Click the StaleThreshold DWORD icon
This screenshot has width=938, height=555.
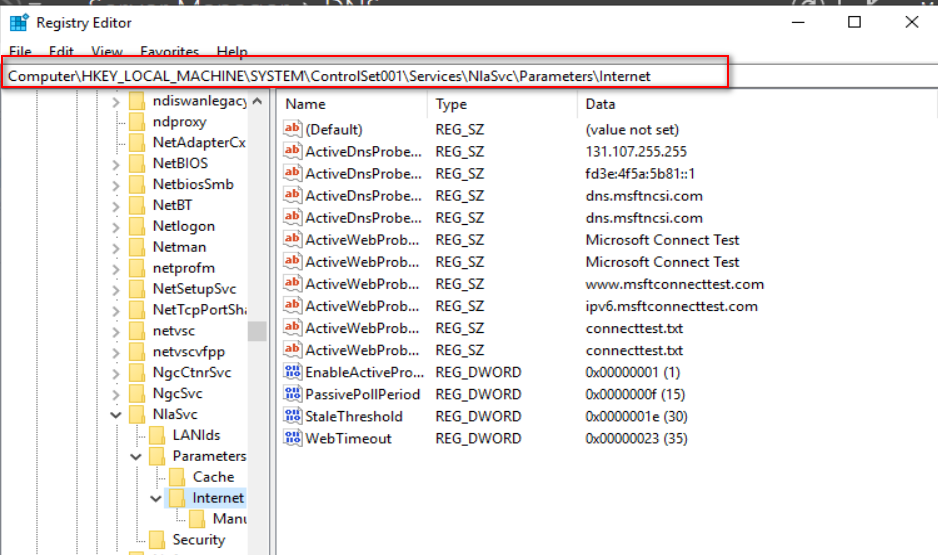pyautogui.click(x=293, y=416)
